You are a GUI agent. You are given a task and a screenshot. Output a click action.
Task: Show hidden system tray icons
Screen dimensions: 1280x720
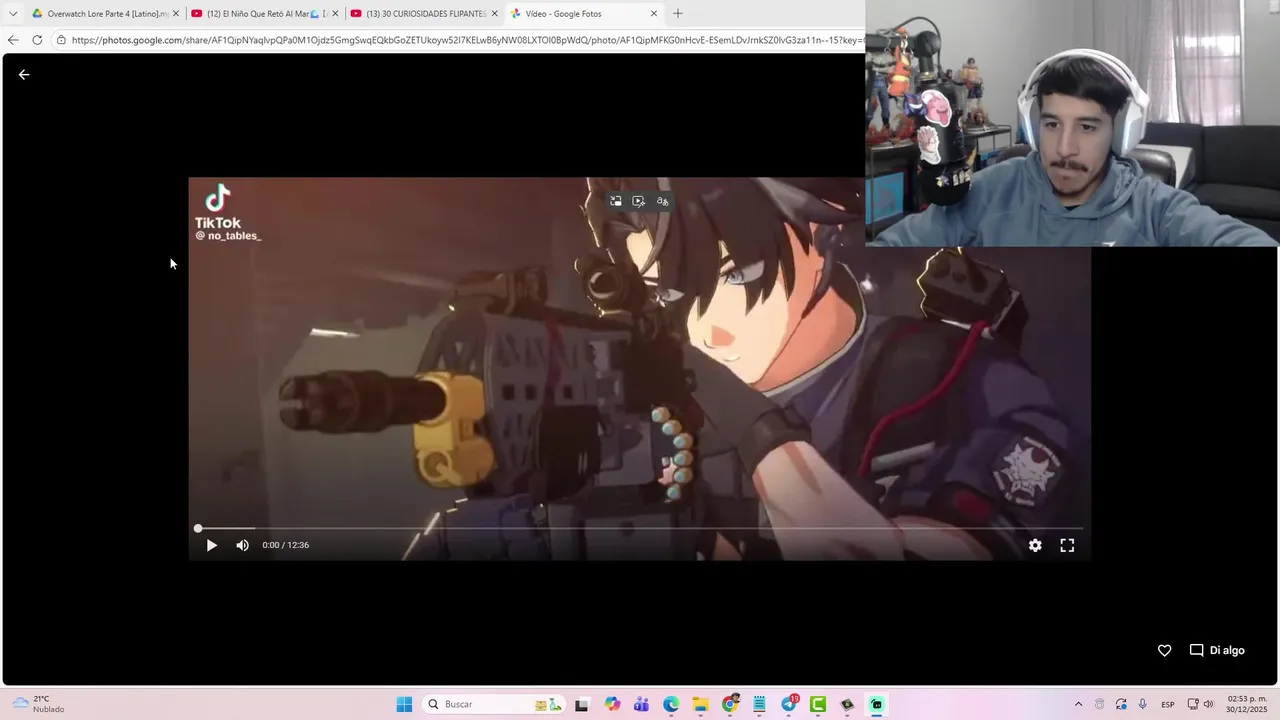tap(1078, 704)
